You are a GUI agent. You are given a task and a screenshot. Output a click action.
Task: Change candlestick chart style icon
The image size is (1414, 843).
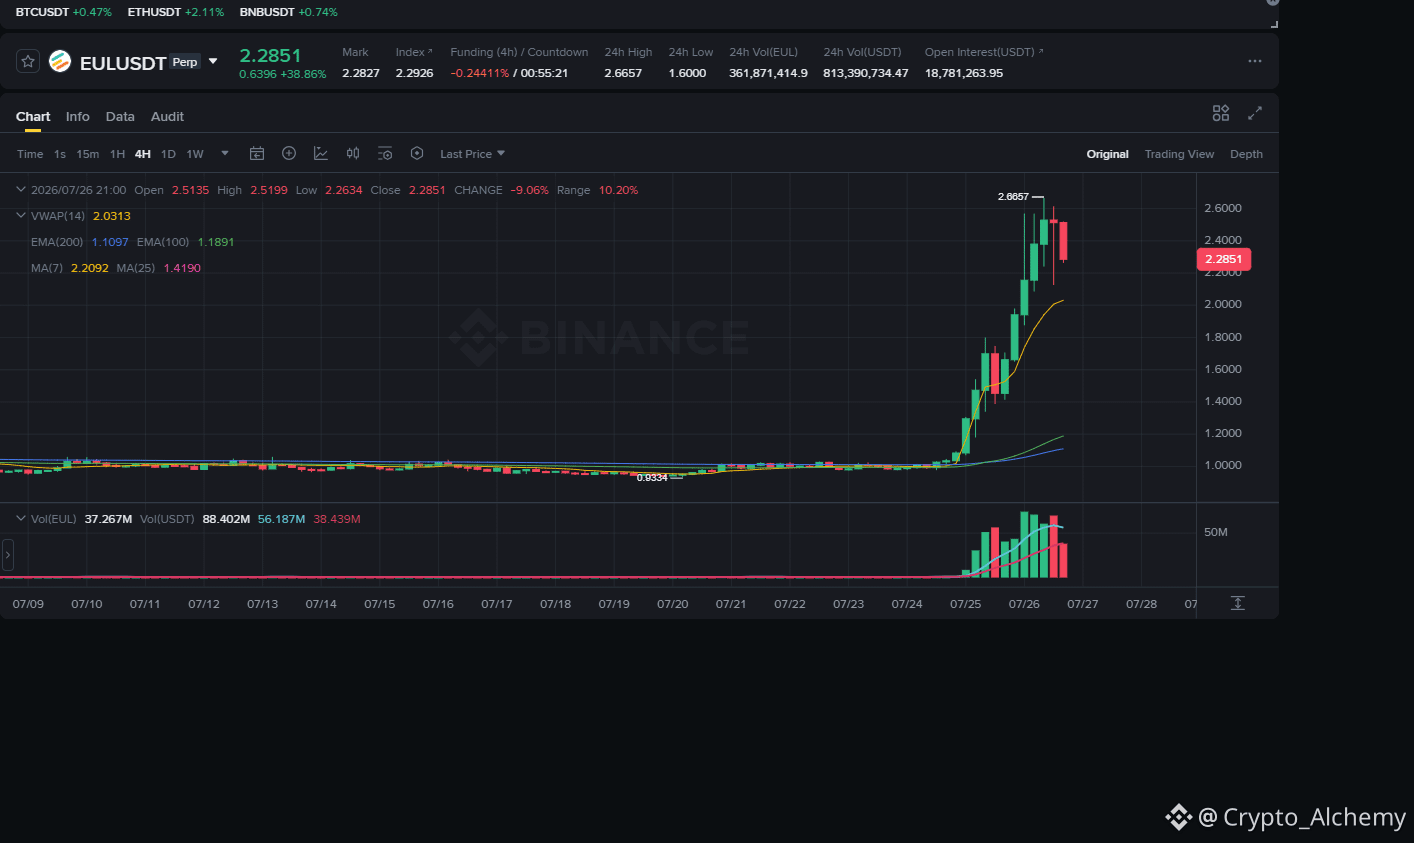pos(353,153)
